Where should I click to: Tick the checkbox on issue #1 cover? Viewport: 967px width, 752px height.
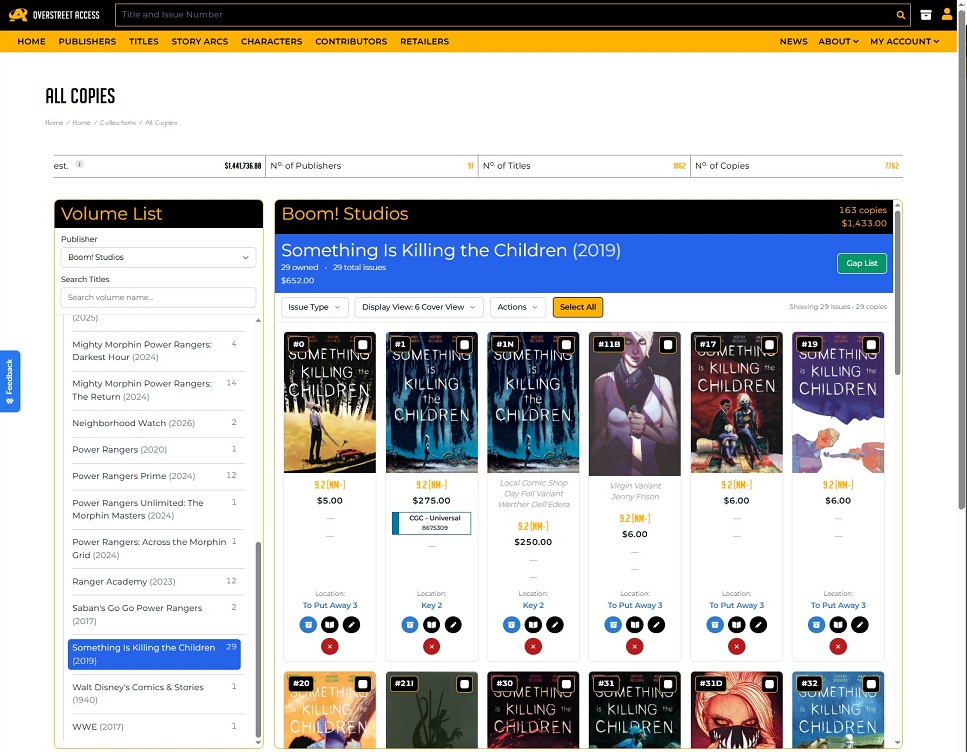click(464, 344)
